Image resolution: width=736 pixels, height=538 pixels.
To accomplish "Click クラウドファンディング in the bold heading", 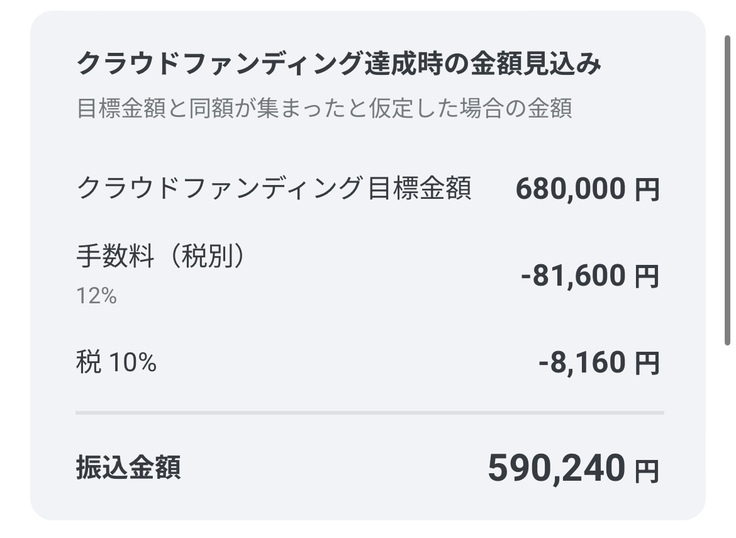I will [x=218, y=65].
